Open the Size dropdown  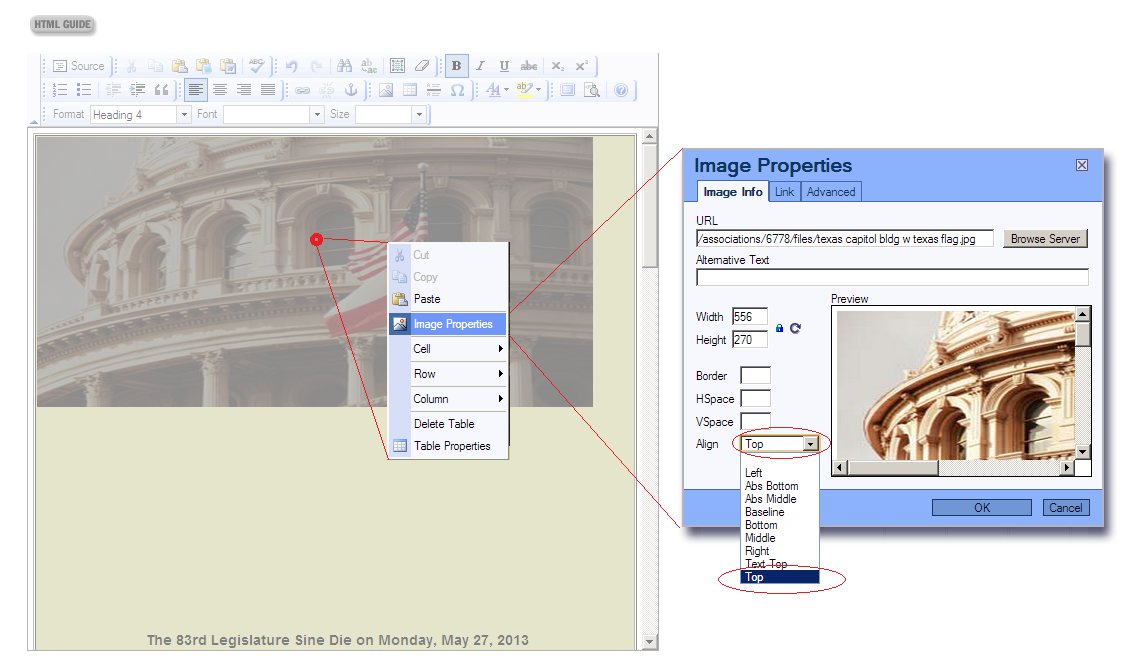pyautogui.click(x=391, y=114)
